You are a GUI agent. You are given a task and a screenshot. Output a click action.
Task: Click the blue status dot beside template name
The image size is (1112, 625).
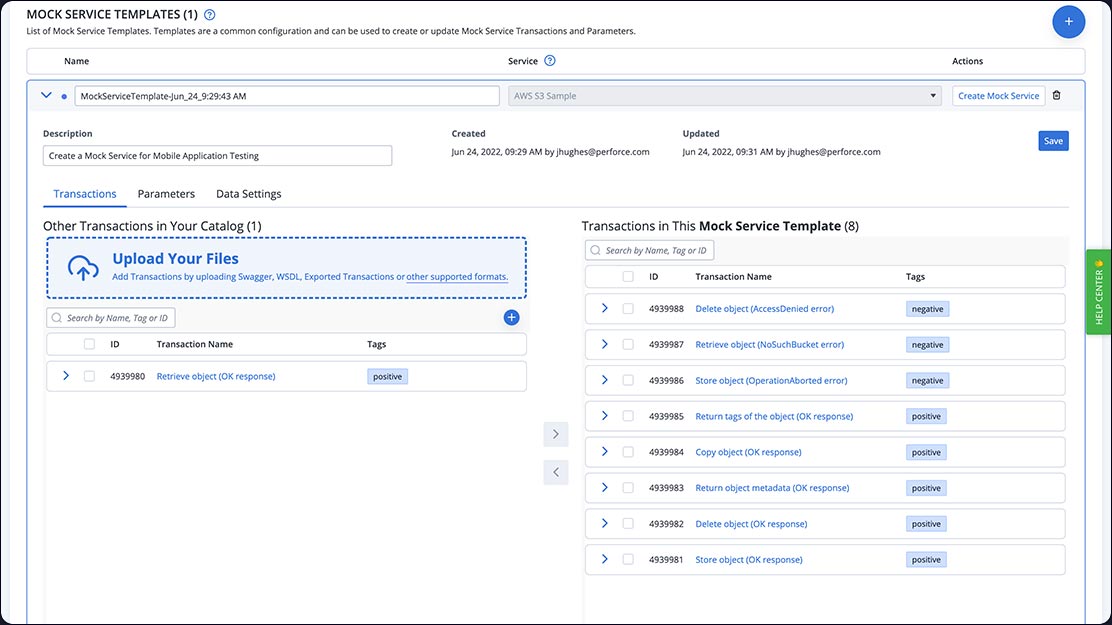coord(65,96)
